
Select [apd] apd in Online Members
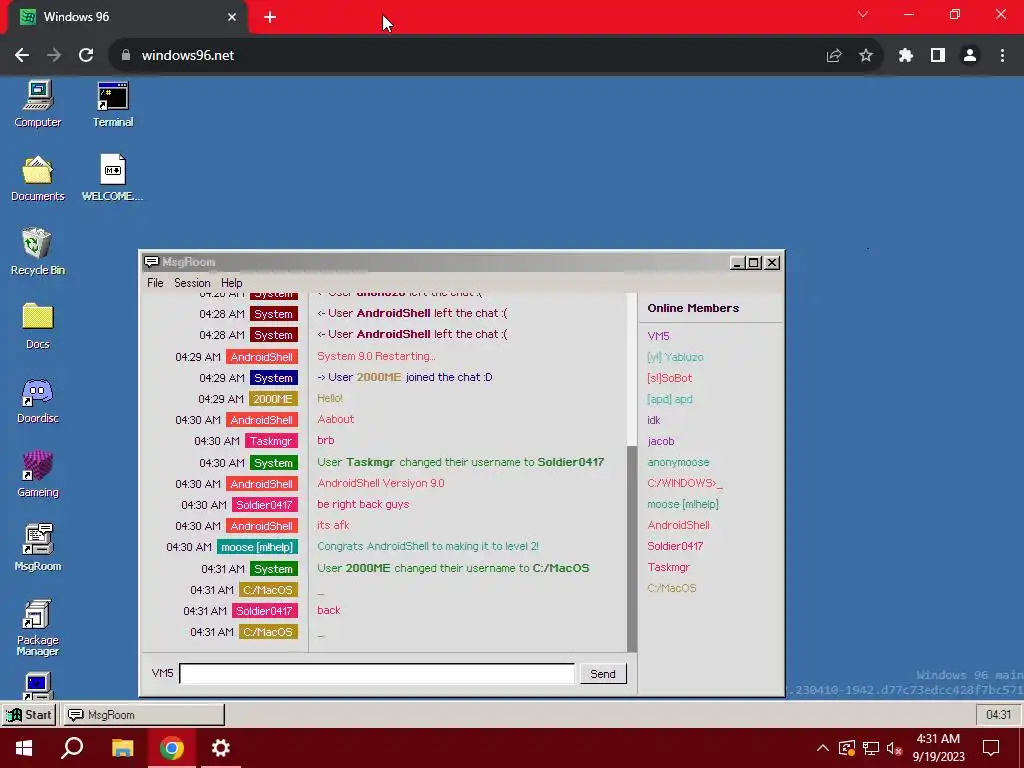[670, 399]
